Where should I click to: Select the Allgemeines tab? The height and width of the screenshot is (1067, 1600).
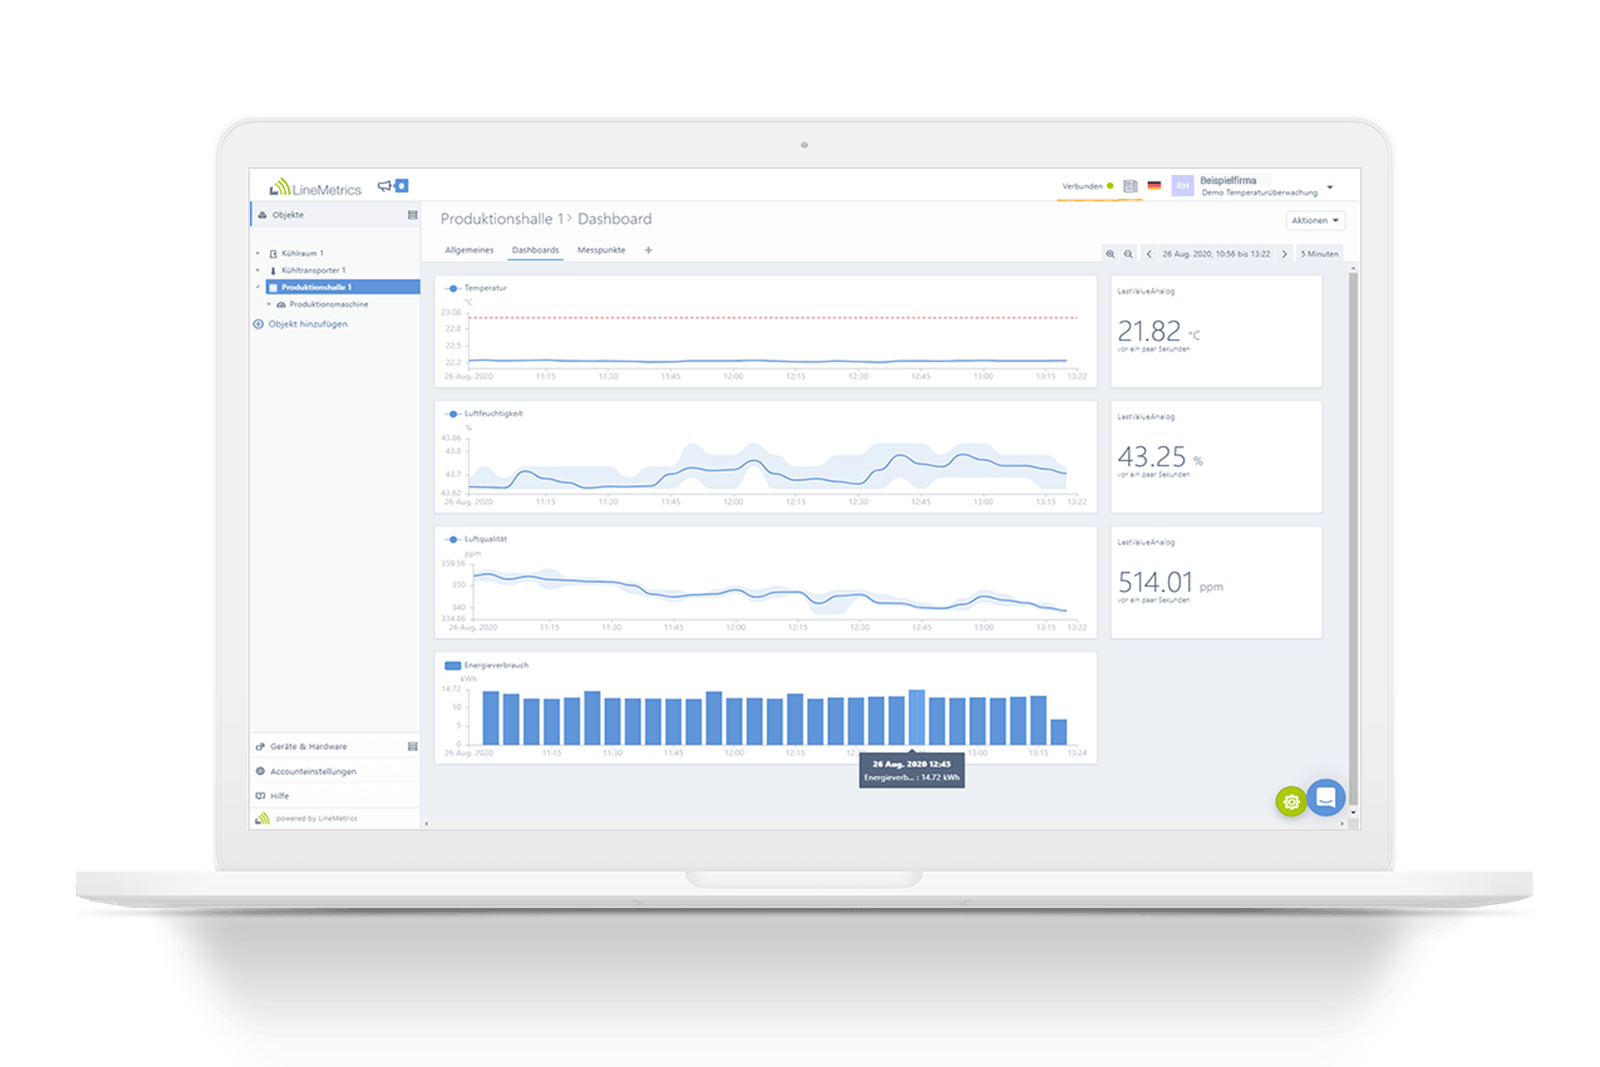(x=469, y=250)
